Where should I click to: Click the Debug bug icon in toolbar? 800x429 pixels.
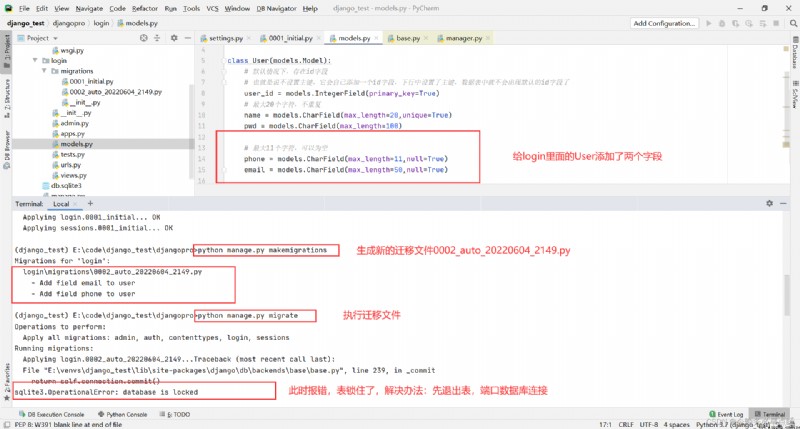click(722, 23)
